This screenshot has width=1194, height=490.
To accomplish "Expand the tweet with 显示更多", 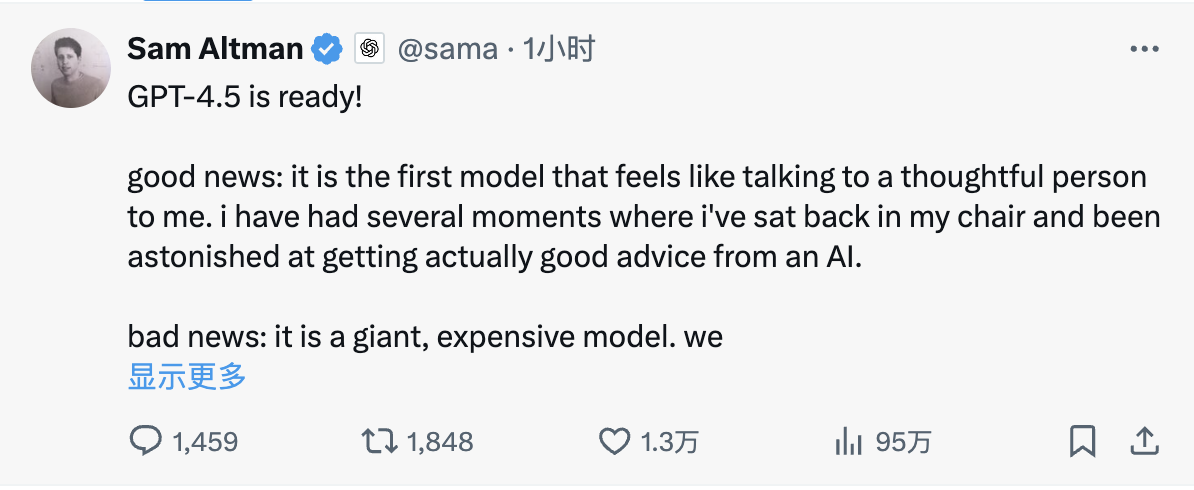I will (187, 377).
